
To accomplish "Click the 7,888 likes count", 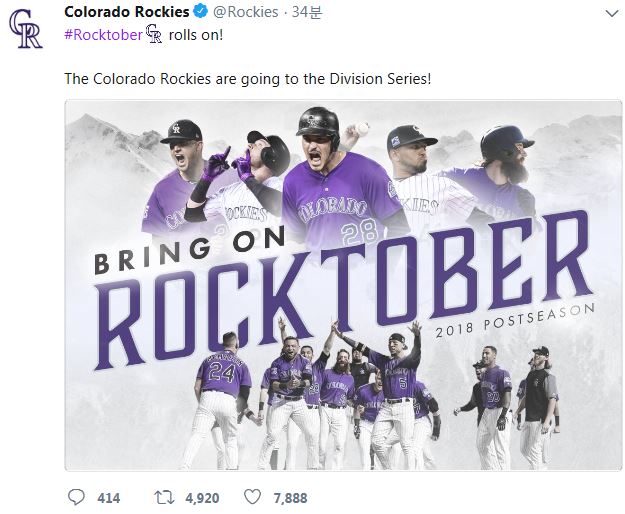I will (x=290, y=497).
